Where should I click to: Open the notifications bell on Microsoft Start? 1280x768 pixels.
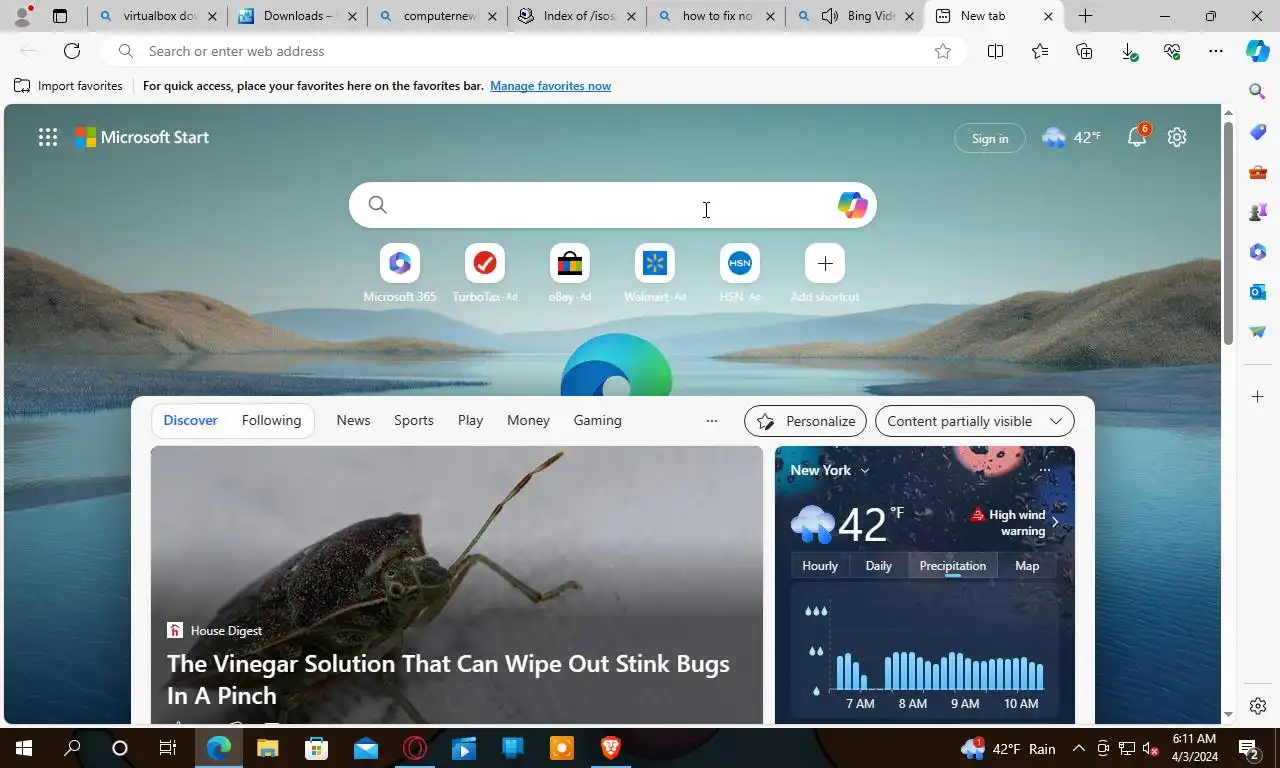[x=1137, y=138]
